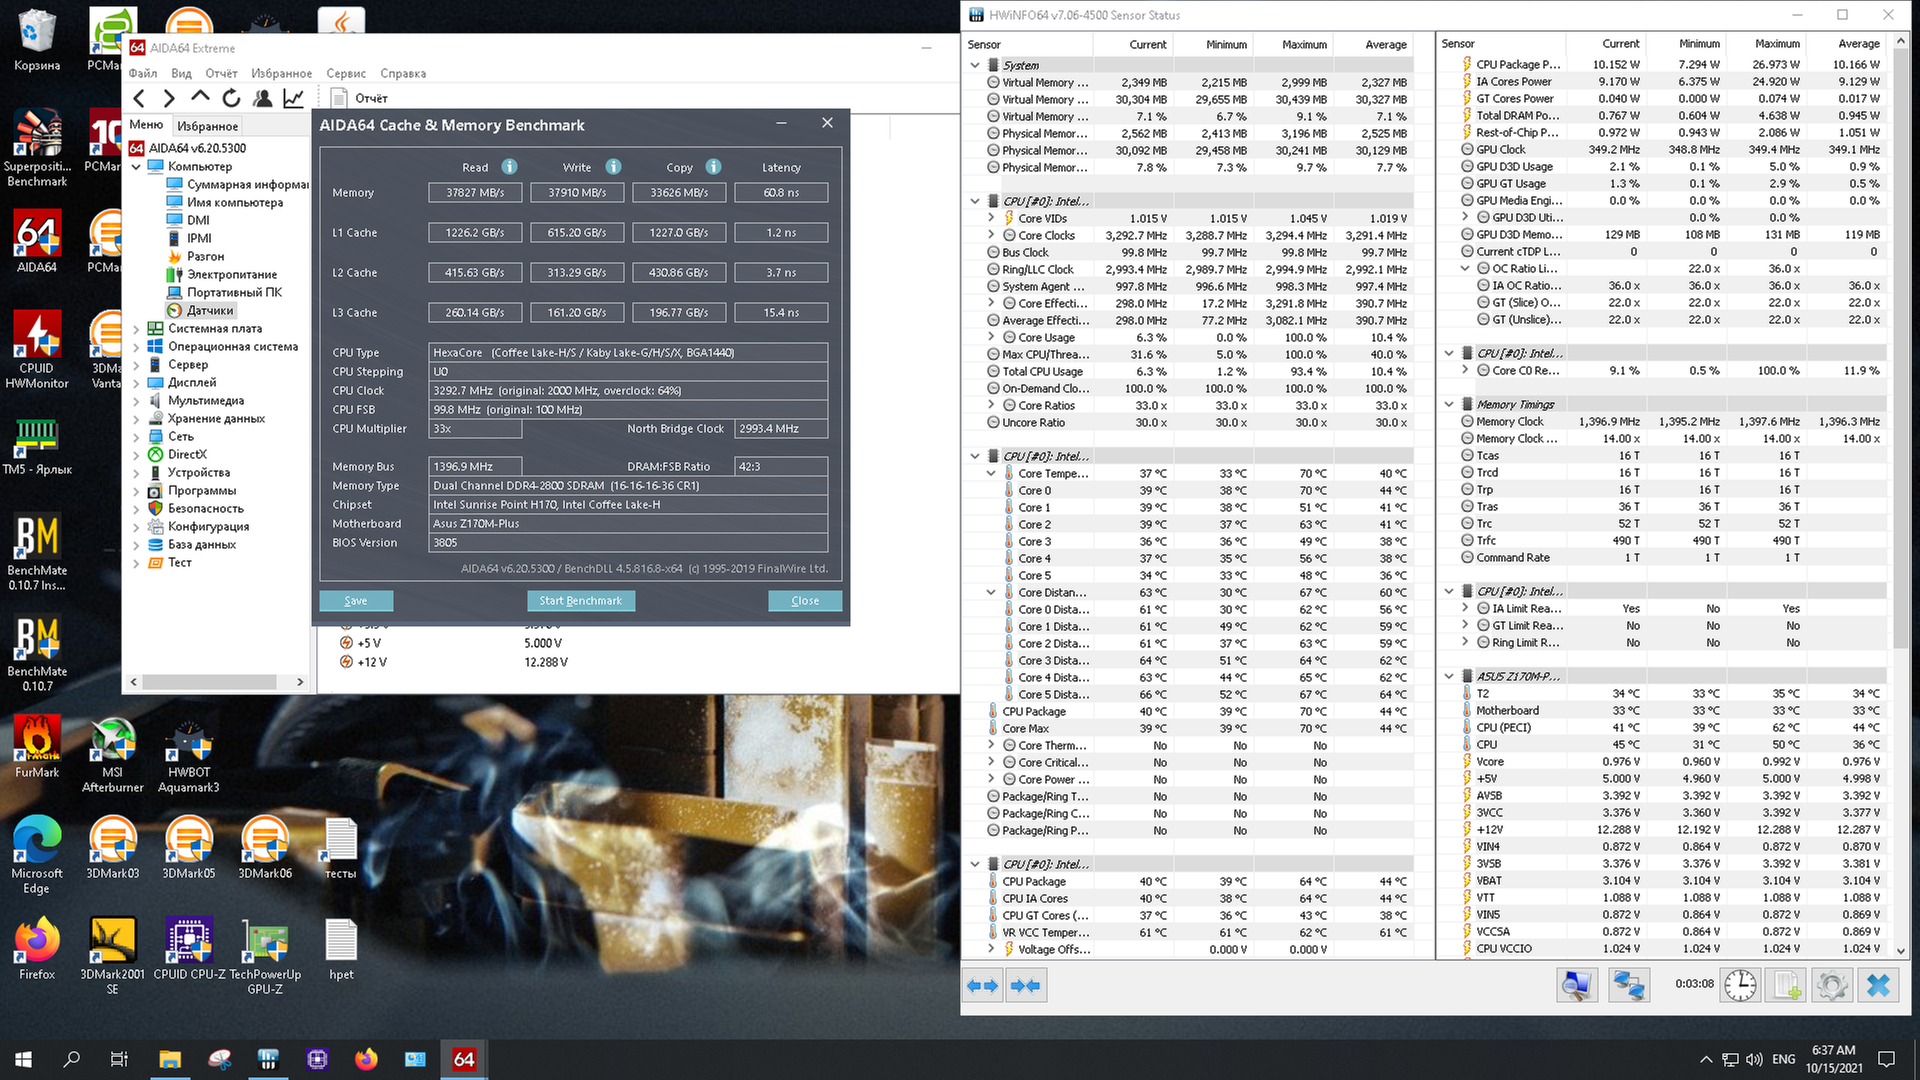Click the ENG language indicator in the tray
The image size is (1920, 1080).
pos(1784,1059)
